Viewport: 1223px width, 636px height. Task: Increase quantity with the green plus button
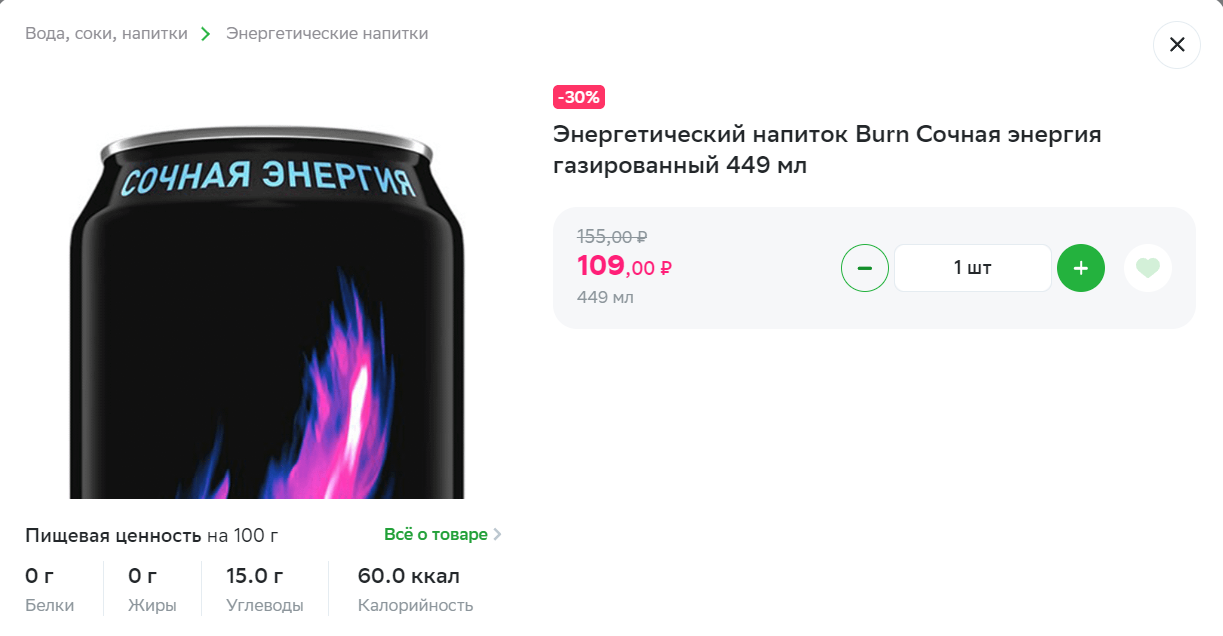pos(1081,268)
